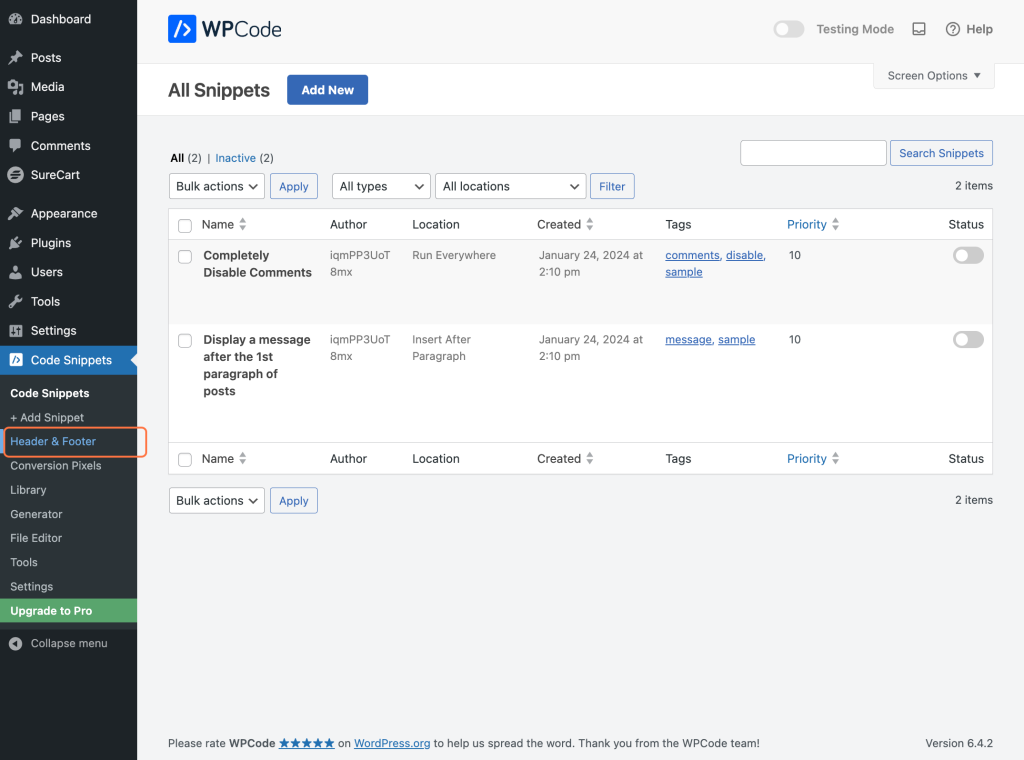
Task: Click the Dashboard icon in sidebar
Action: point(15,19)
